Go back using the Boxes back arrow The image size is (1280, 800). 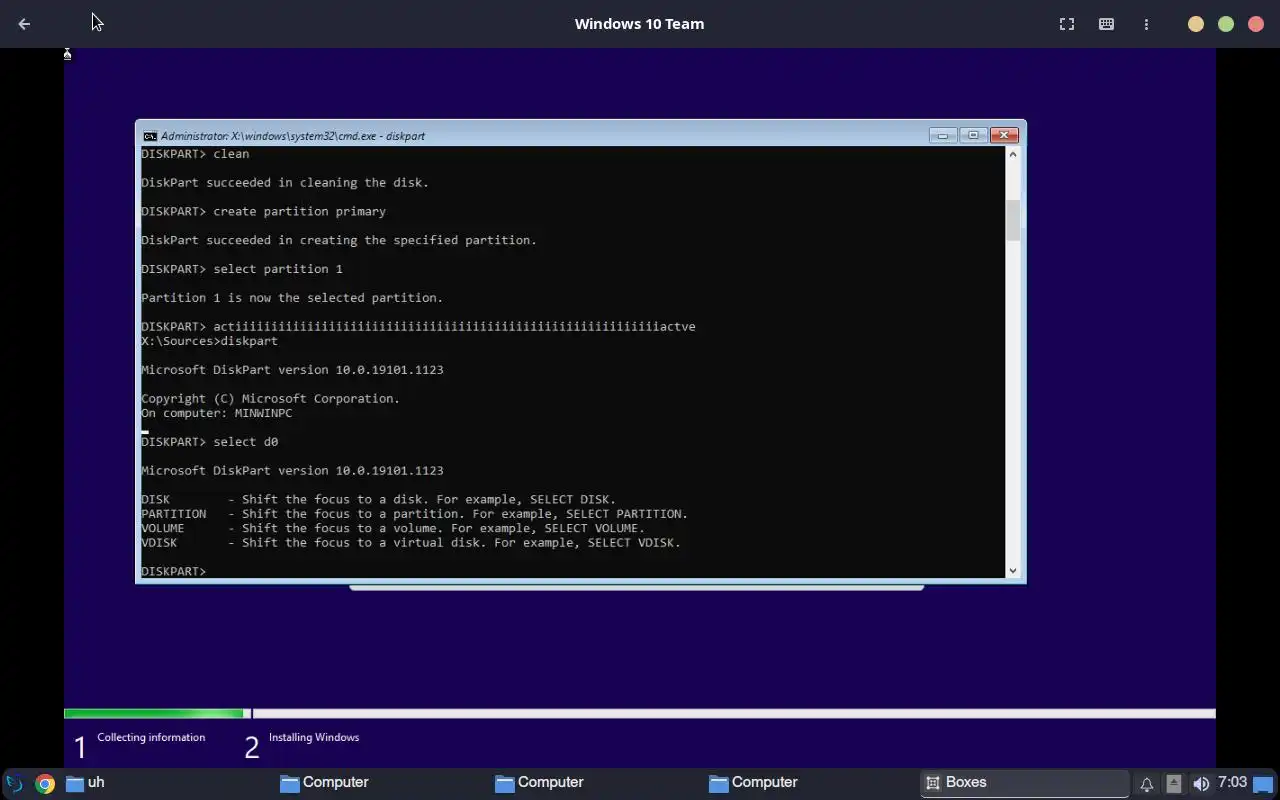tap(24, 24)
